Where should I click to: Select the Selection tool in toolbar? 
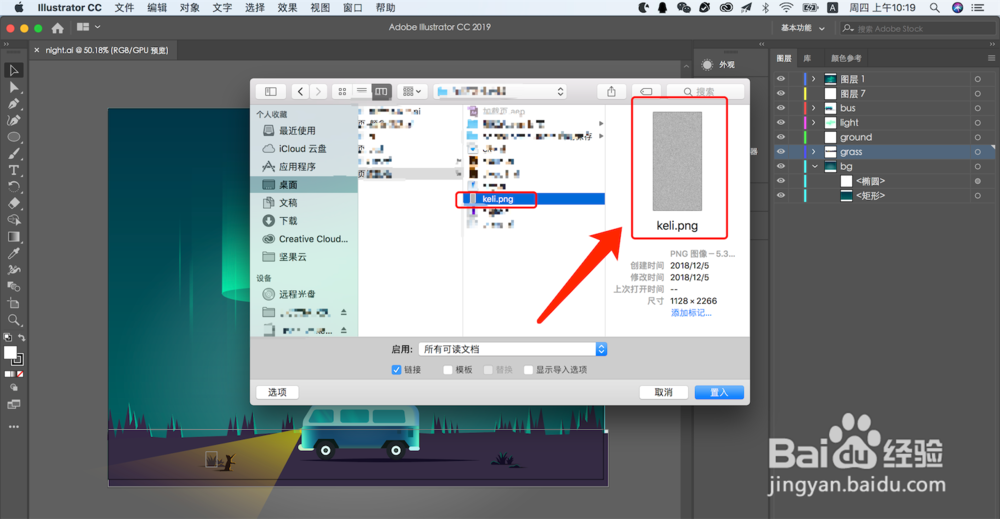coord(14,70)
